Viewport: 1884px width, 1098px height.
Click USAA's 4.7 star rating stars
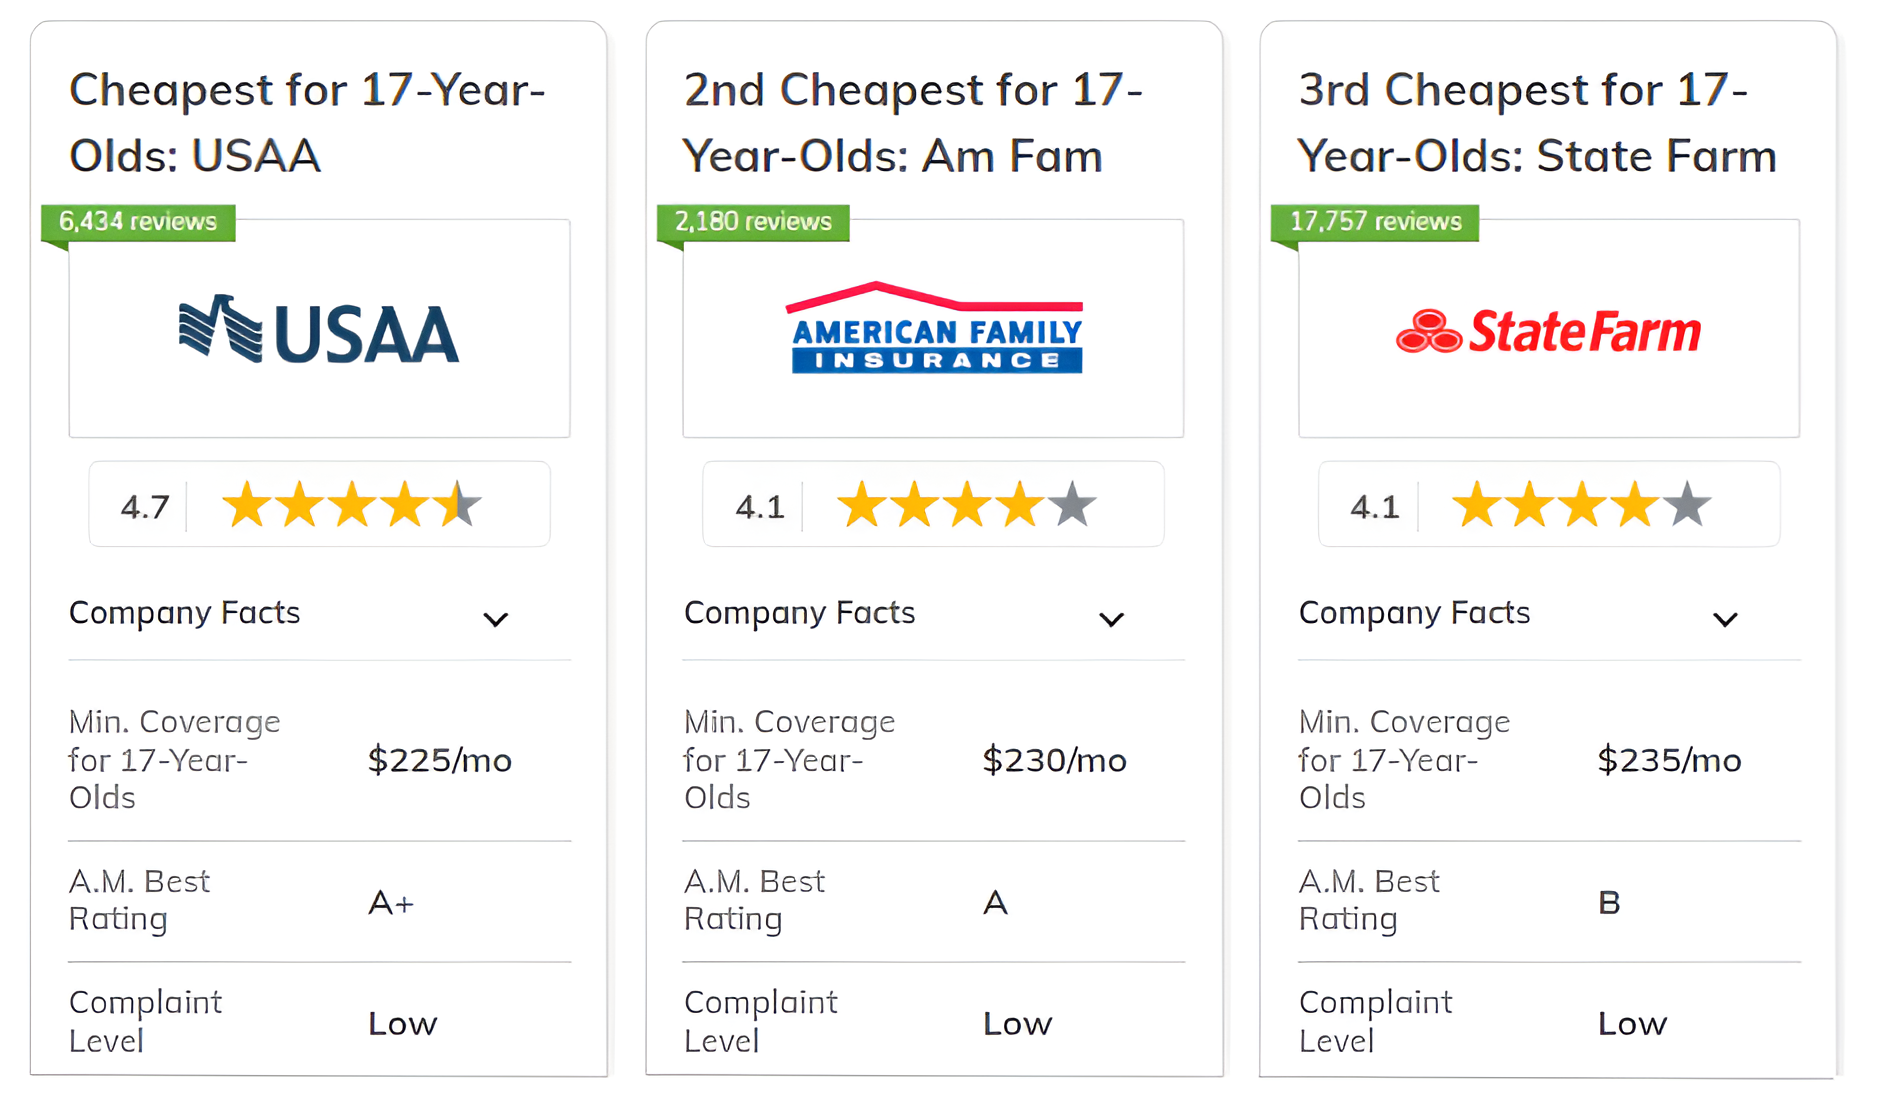coord(350,504)
